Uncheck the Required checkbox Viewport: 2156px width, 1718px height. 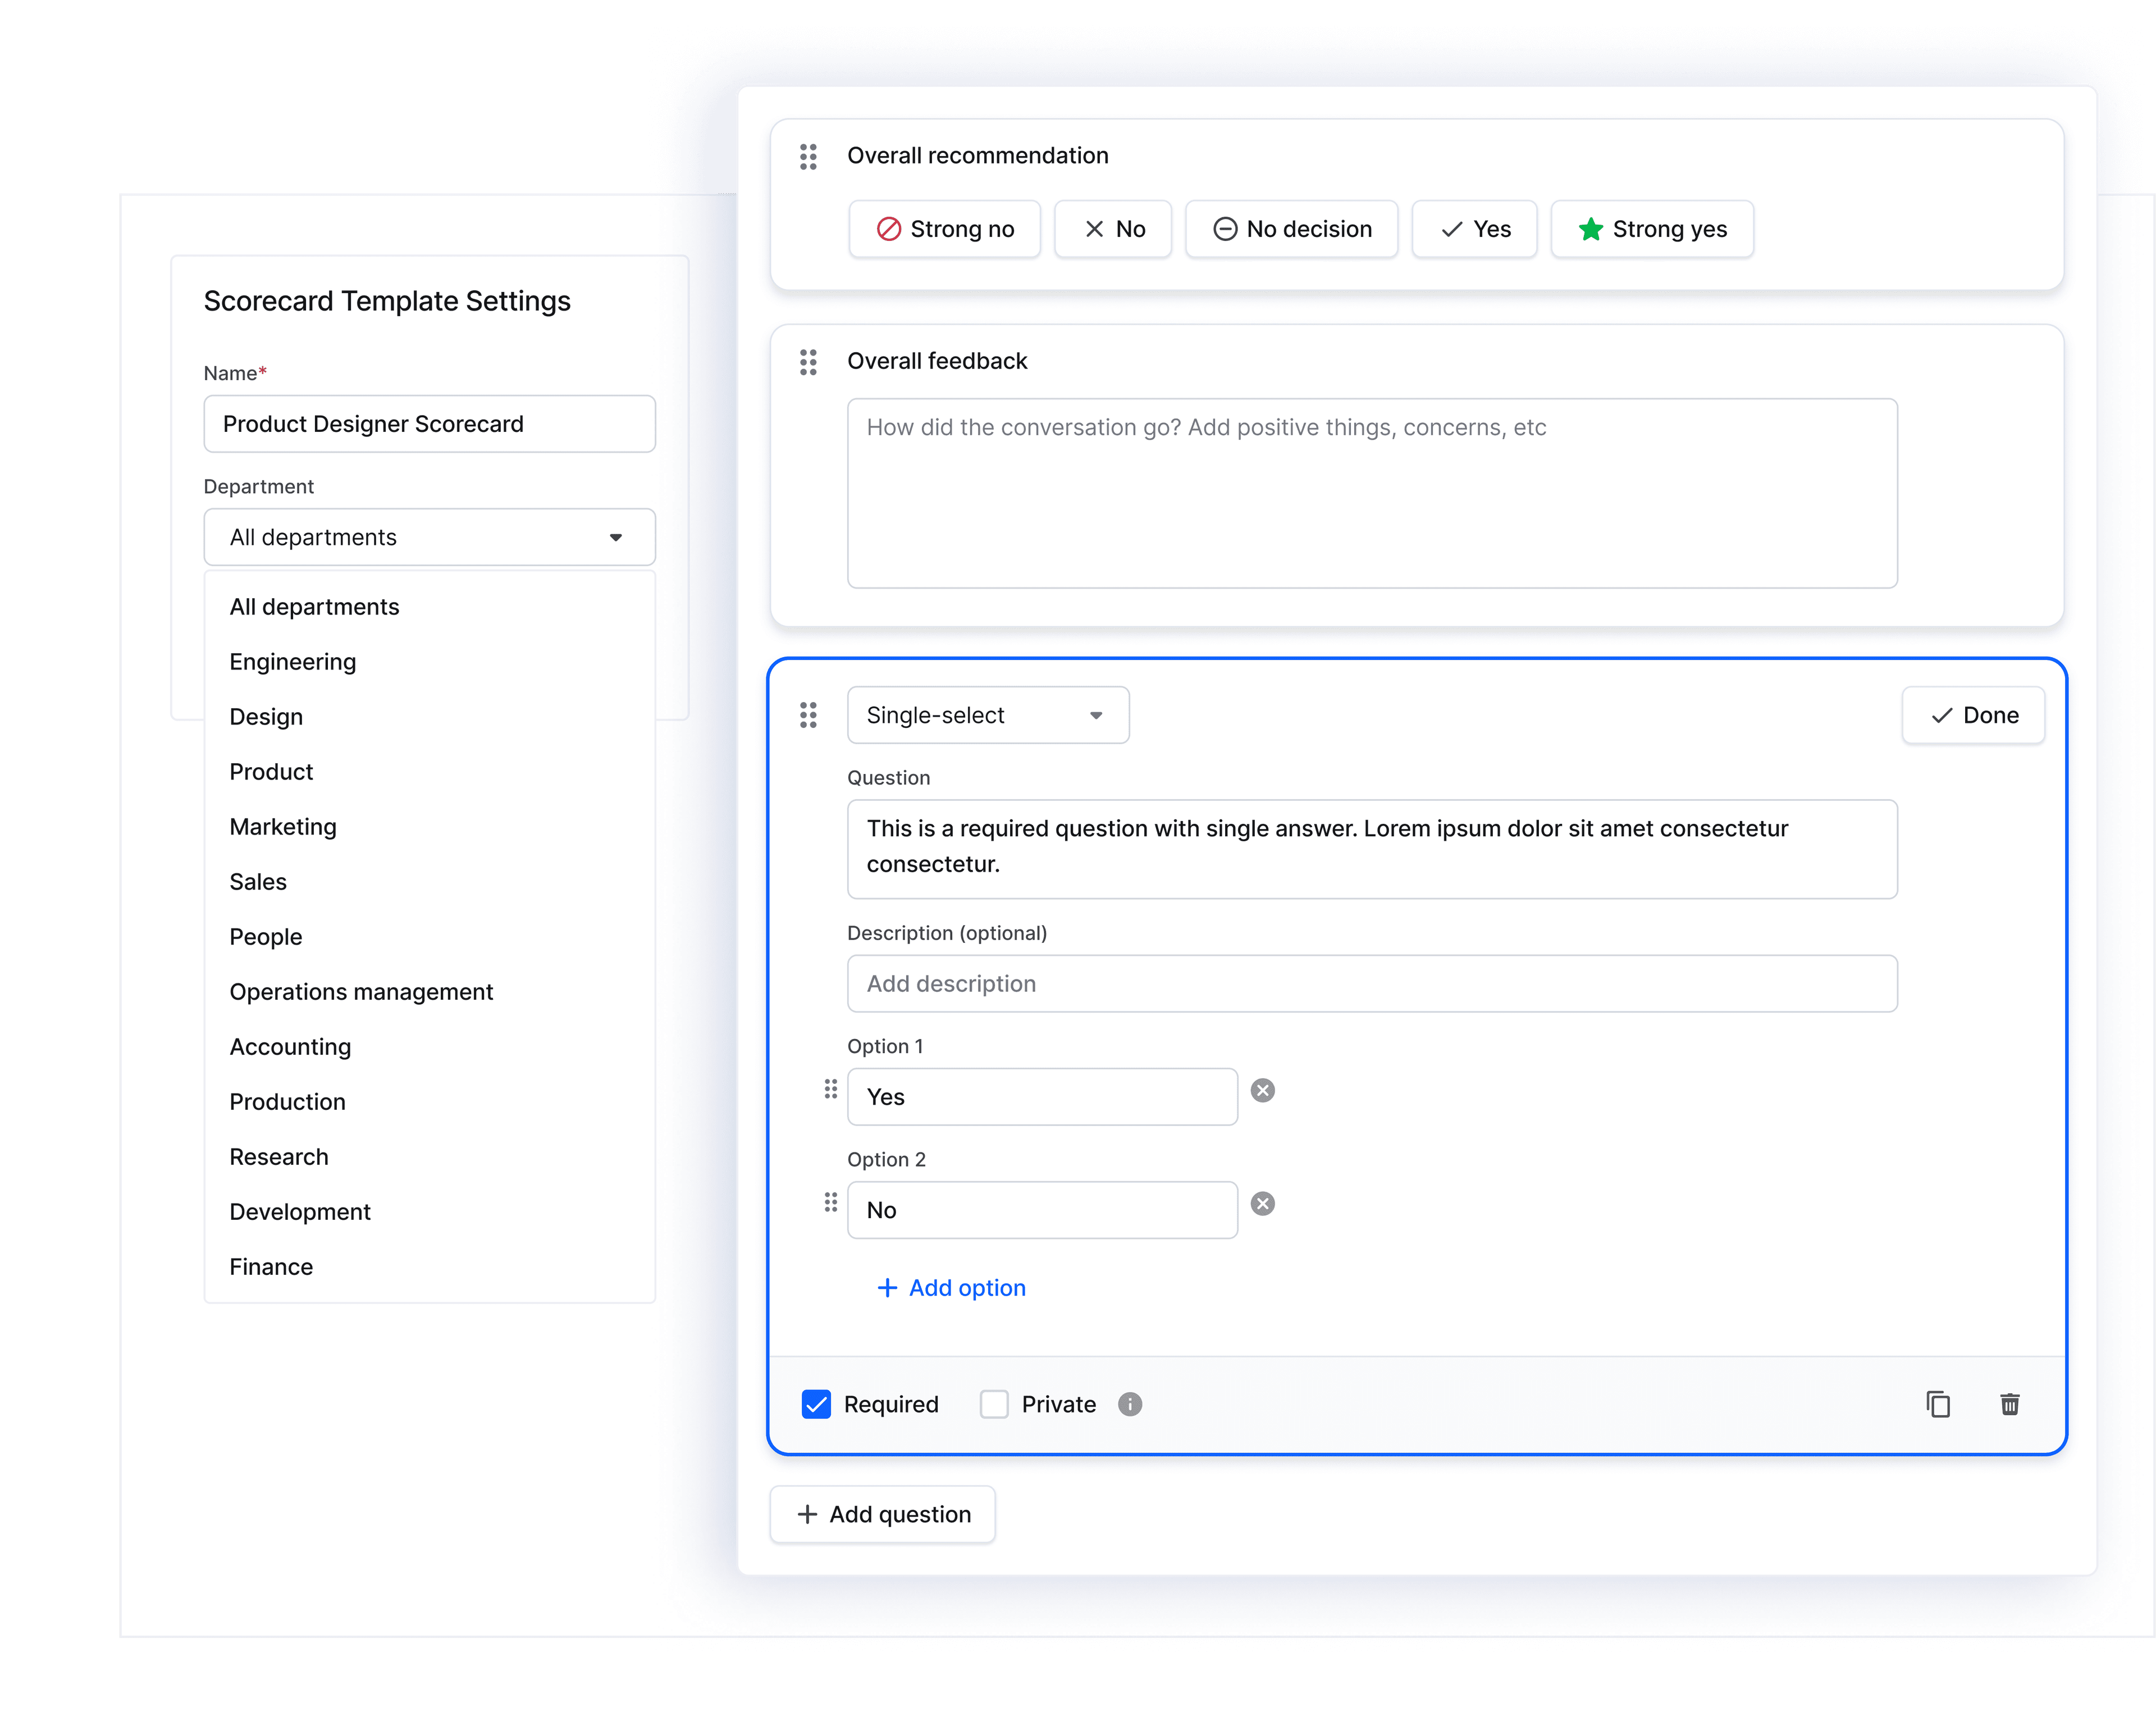(816, 1404)
